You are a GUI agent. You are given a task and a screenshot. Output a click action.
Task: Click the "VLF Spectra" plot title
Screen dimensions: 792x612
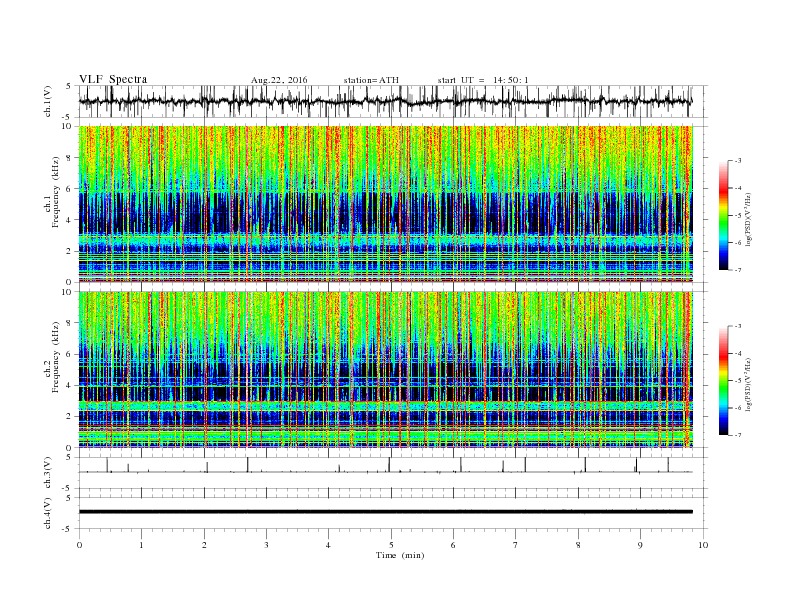(x=113, y=79)
